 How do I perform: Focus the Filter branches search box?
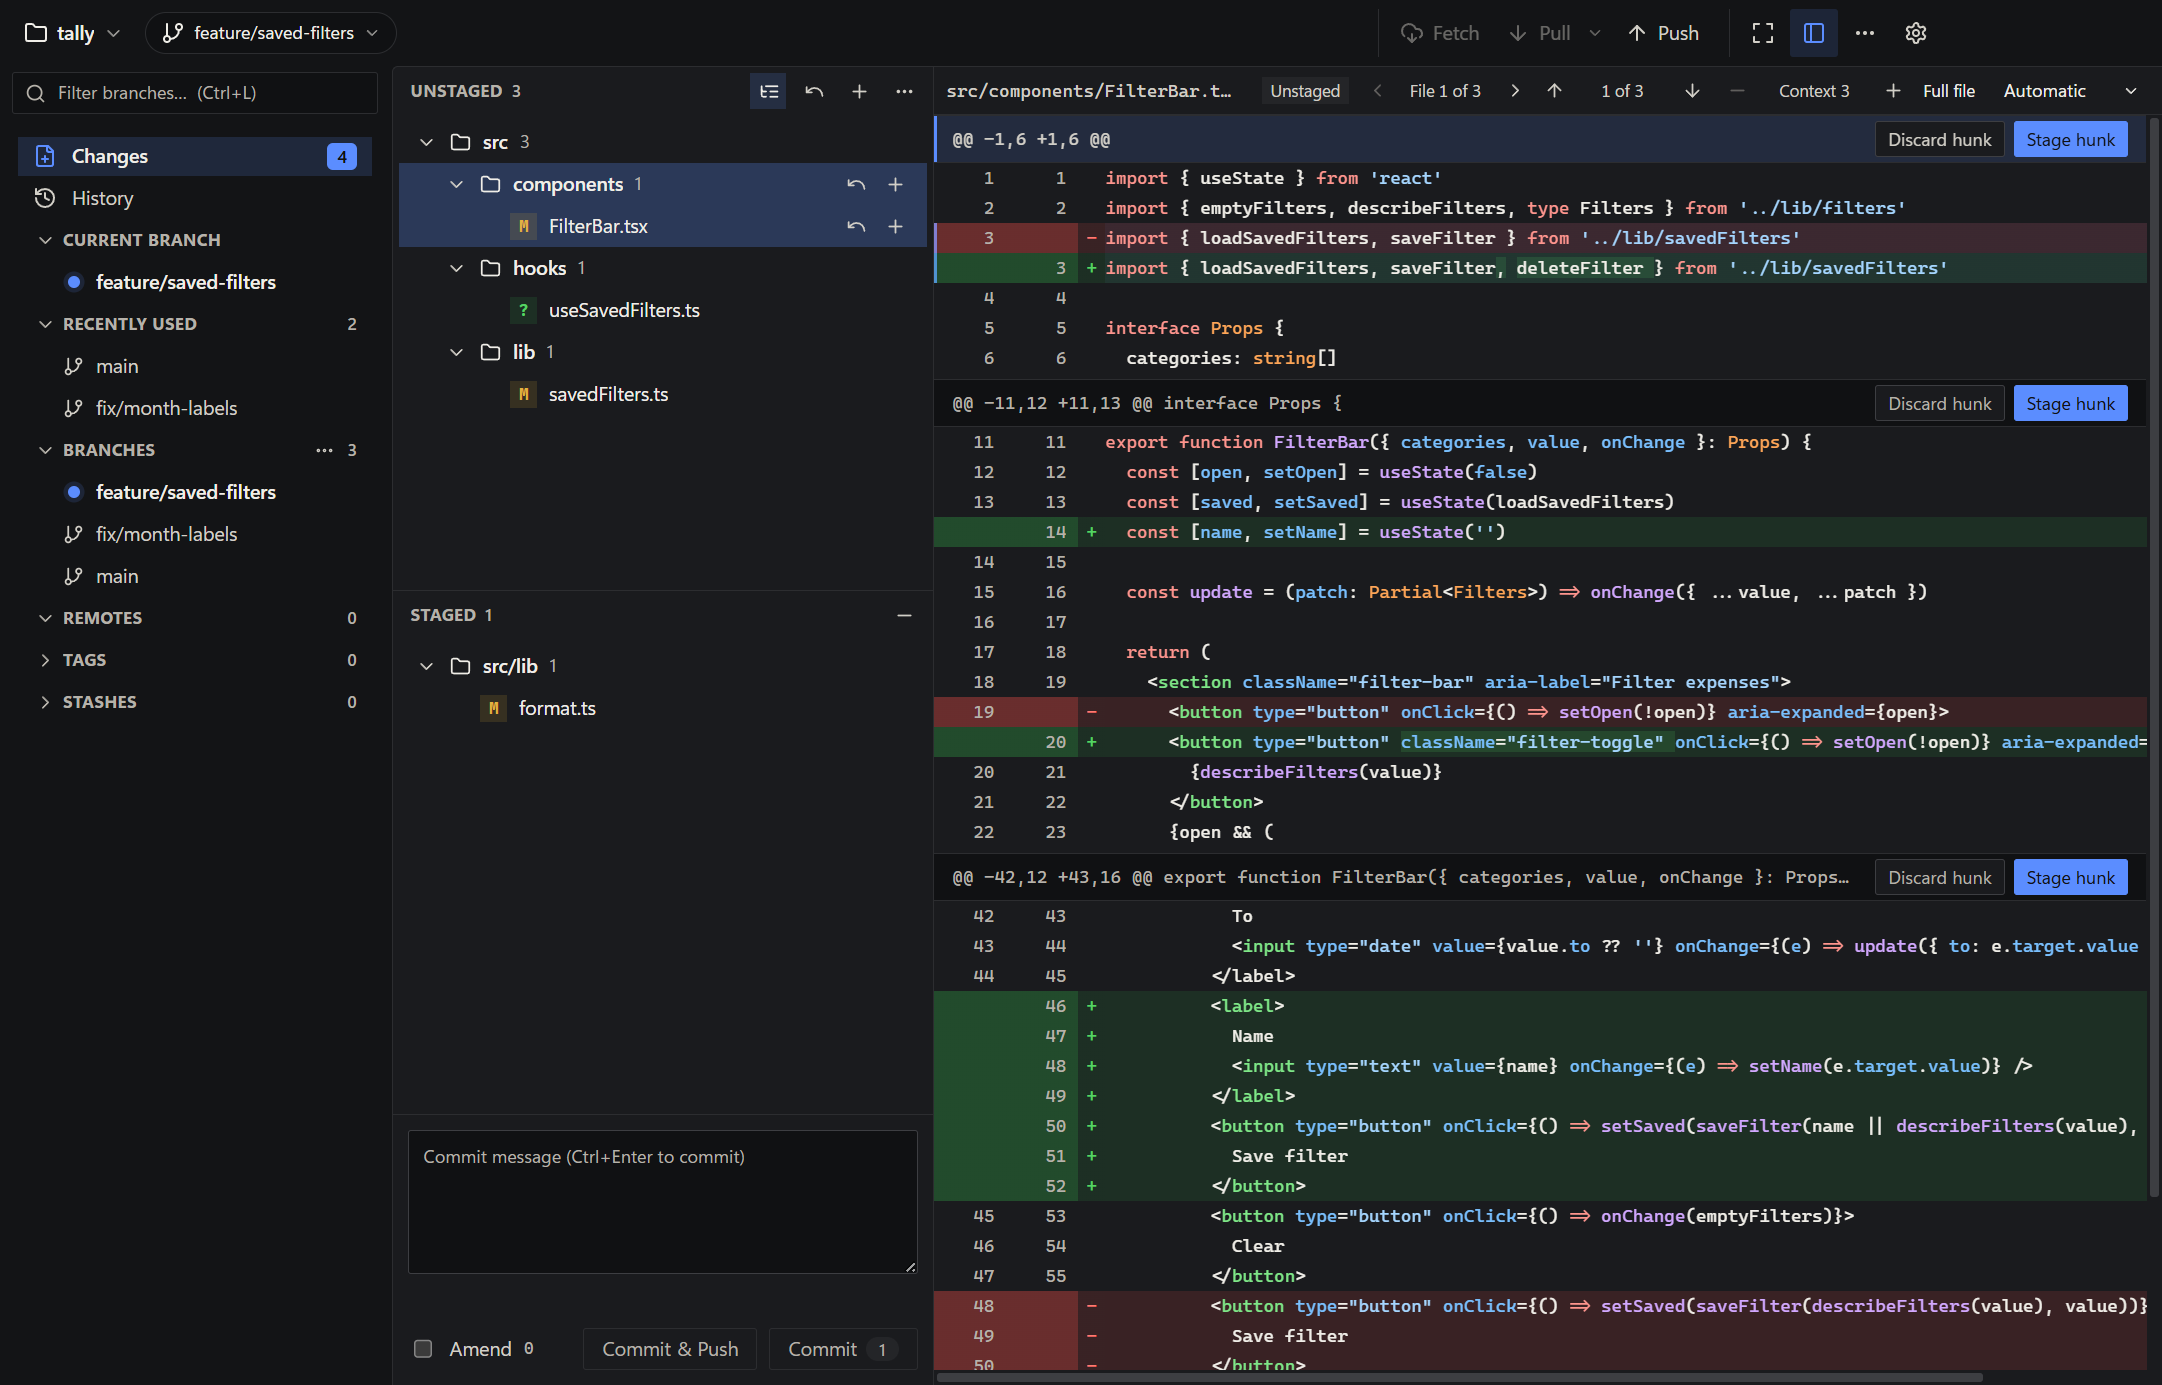(195, 93)
